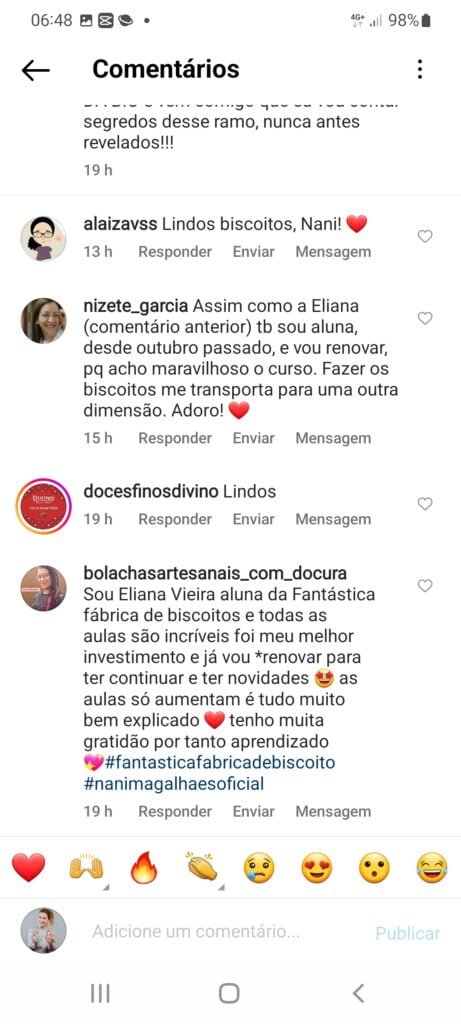
Task: Like the docesfinosdivino comment
Action: [x=425, y=504]
